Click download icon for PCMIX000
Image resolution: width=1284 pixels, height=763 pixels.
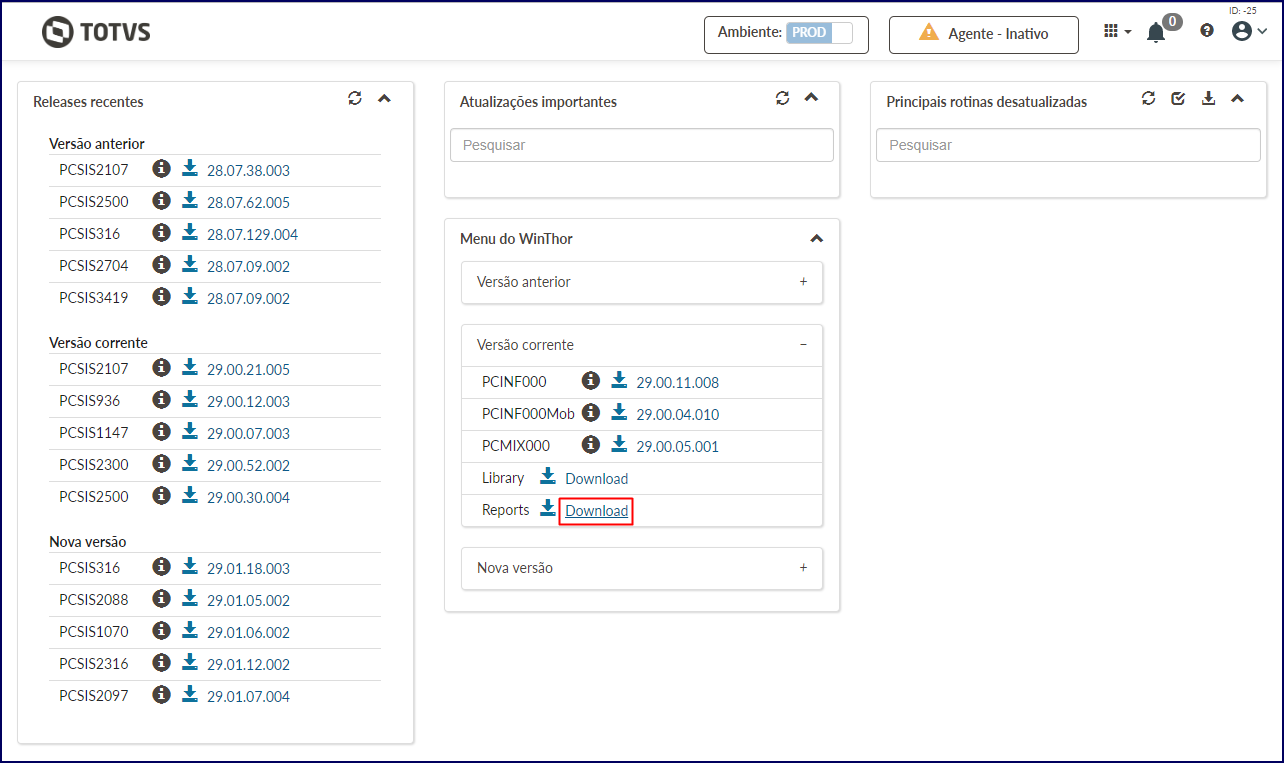point(619,444)
